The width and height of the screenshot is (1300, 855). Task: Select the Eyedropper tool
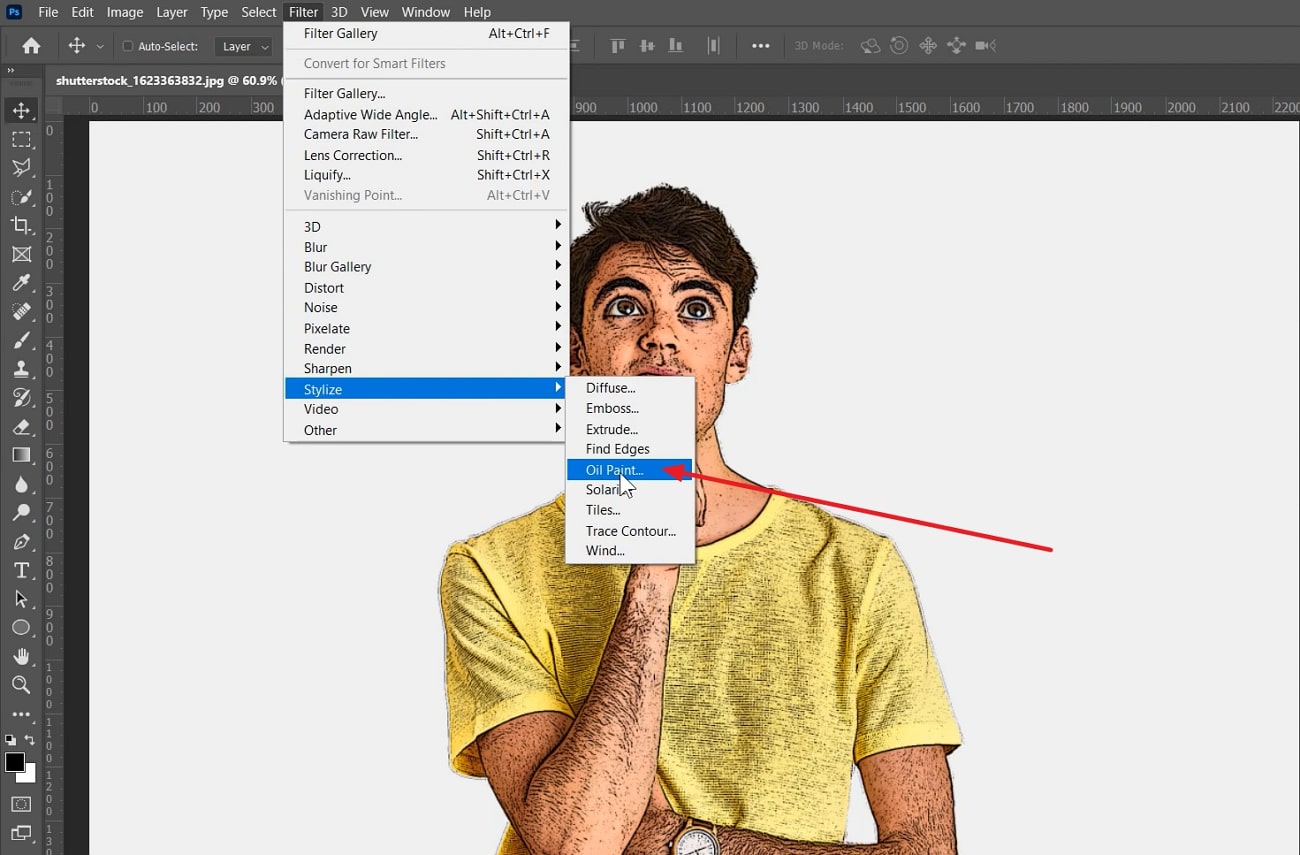(21, 283)
